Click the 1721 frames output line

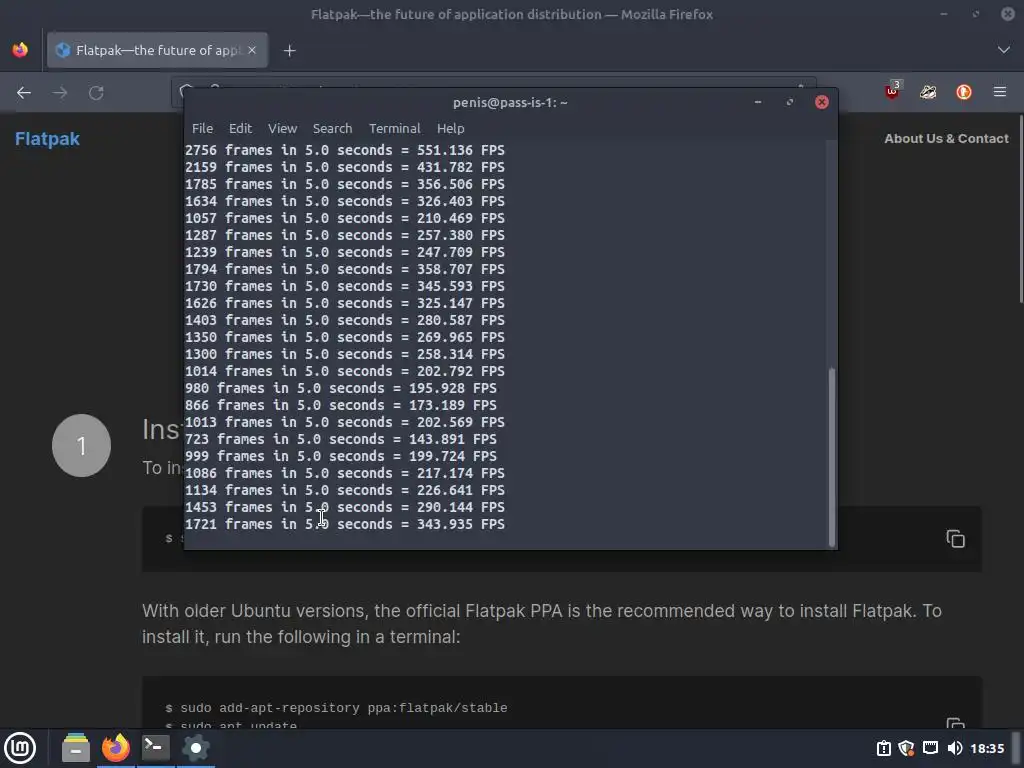click(x=345, y=524)
